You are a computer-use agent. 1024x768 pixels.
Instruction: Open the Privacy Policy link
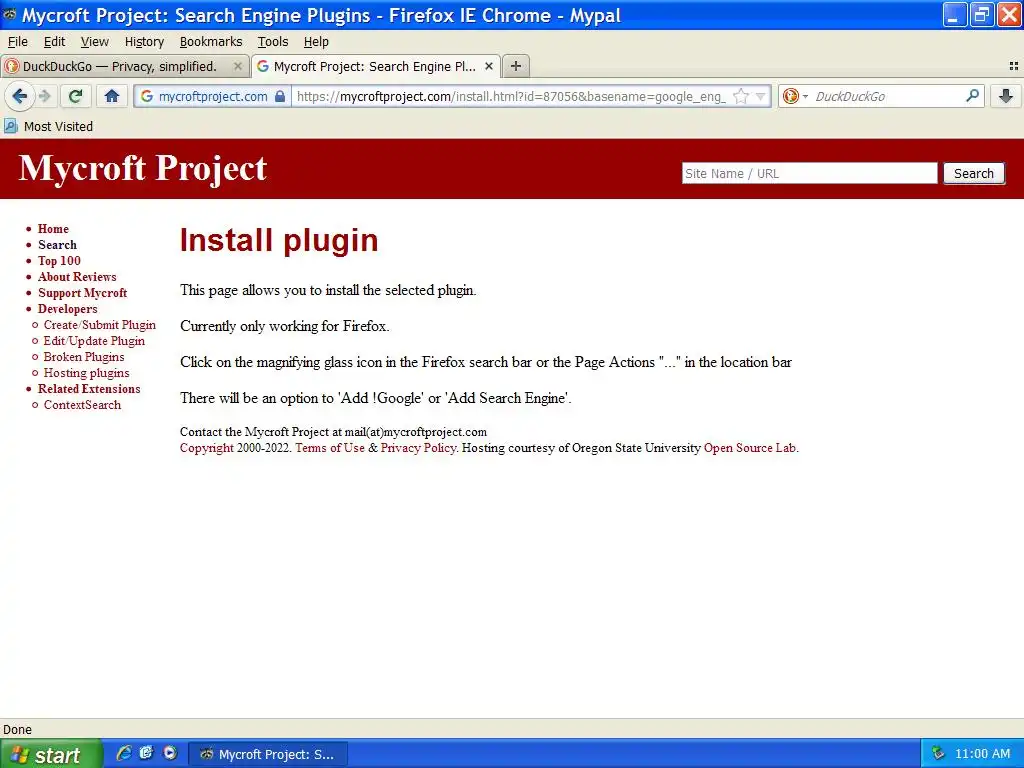point(418,448)
